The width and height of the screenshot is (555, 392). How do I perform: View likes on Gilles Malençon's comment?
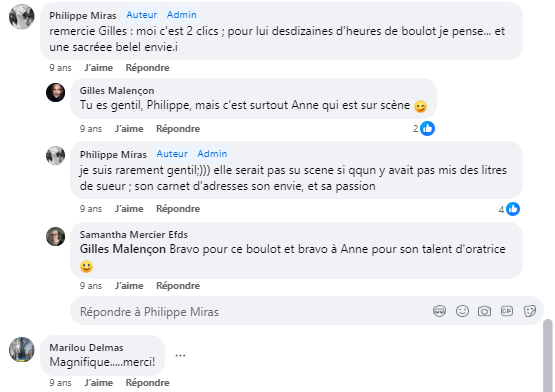pos(424,129)
